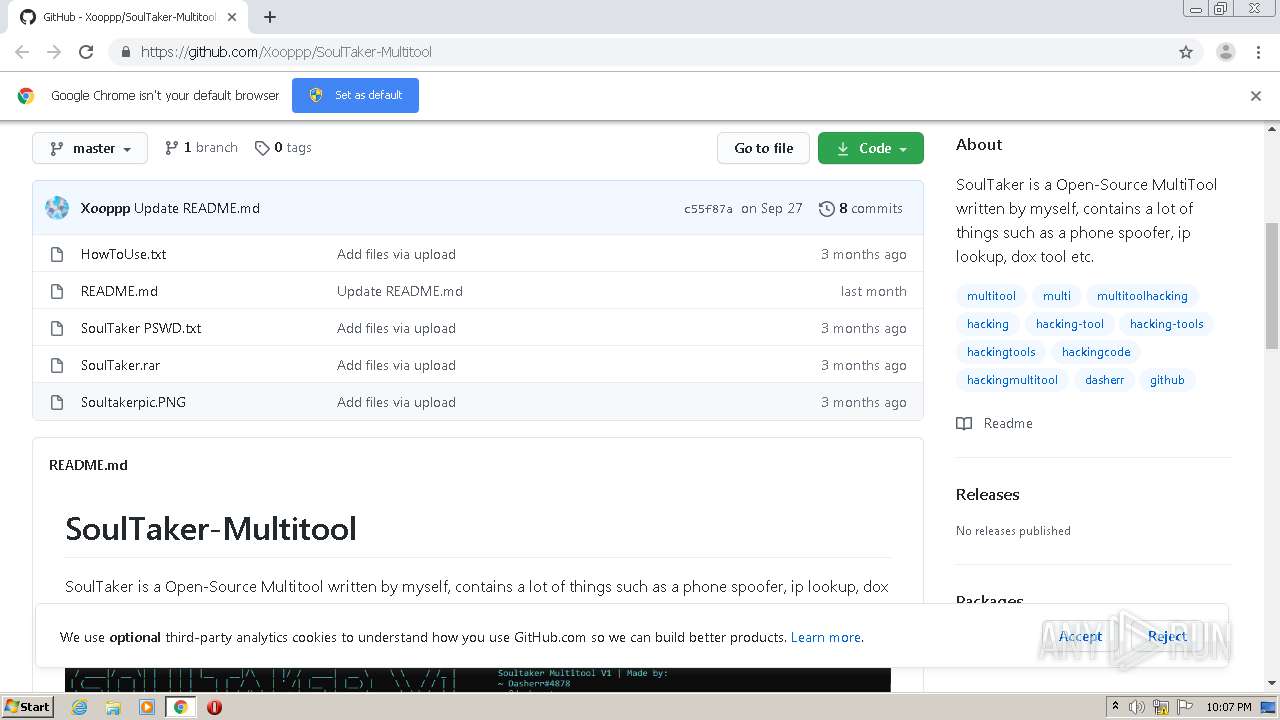Open Soultakerpic.PNG file

click(133, 402)
